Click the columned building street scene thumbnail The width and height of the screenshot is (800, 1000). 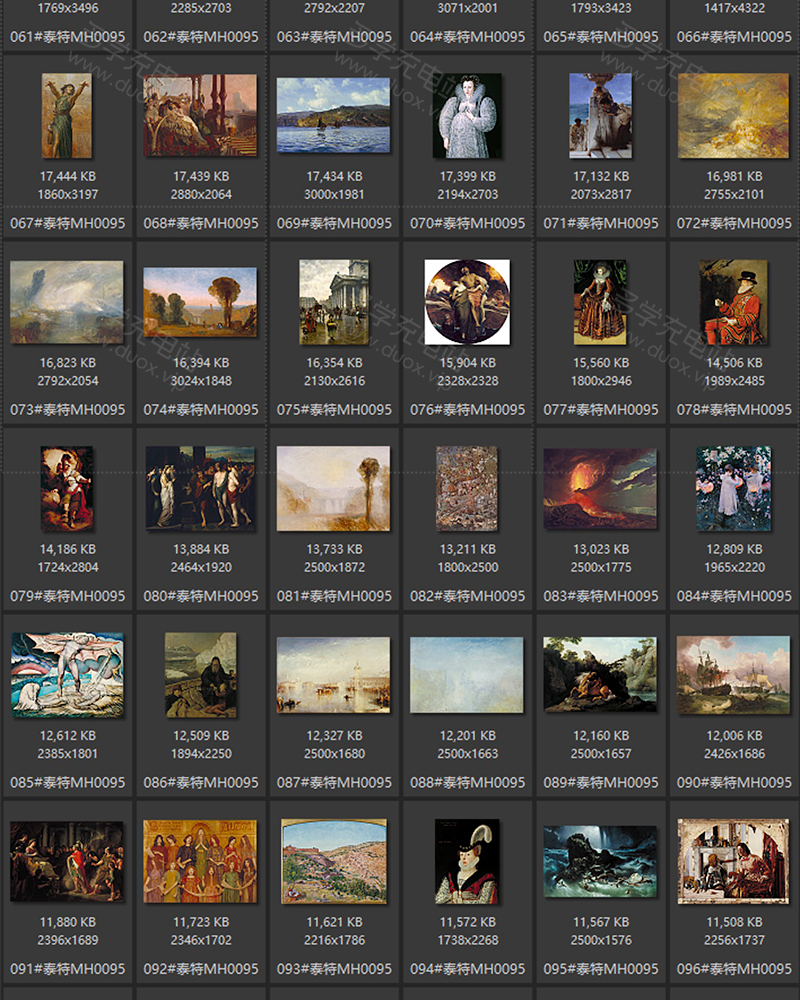tap(333, 302)
